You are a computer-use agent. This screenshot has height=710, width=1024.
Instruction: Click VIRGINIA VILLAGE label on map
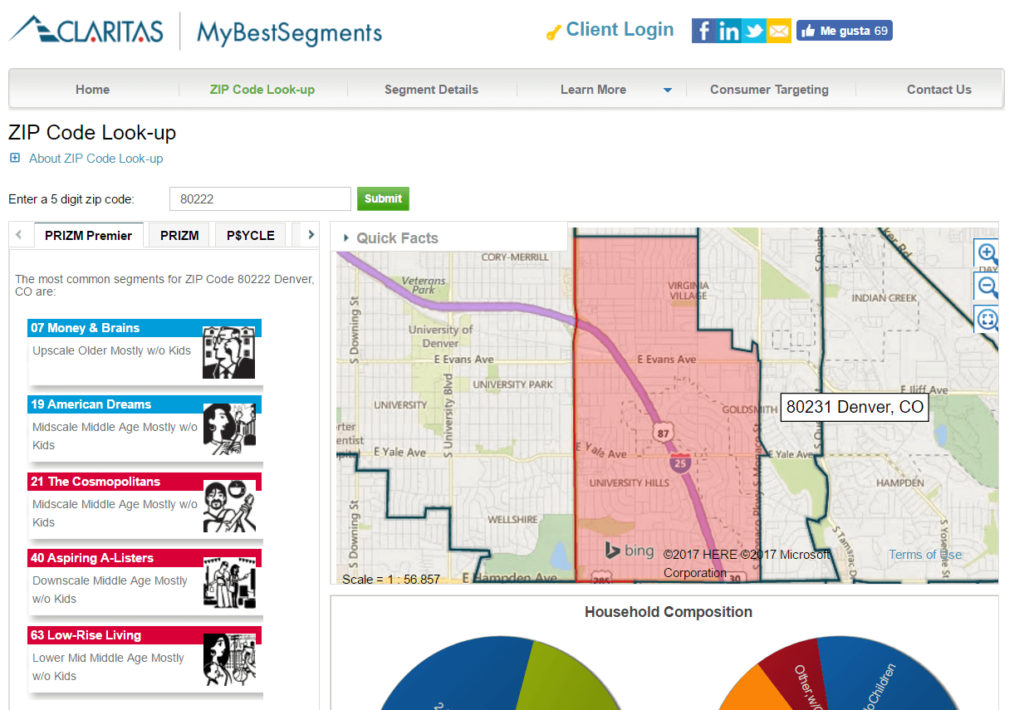[x=688, y=290]
